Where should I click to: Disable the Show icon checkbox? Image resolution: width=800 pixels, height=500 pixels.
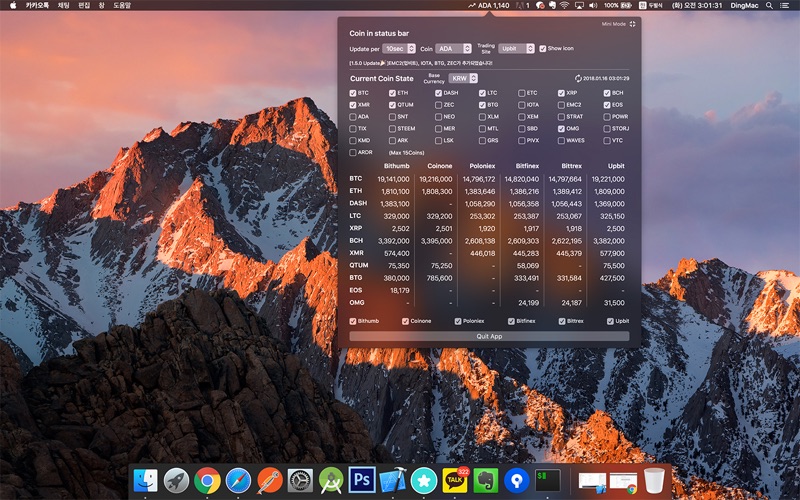tap(542, 48)
